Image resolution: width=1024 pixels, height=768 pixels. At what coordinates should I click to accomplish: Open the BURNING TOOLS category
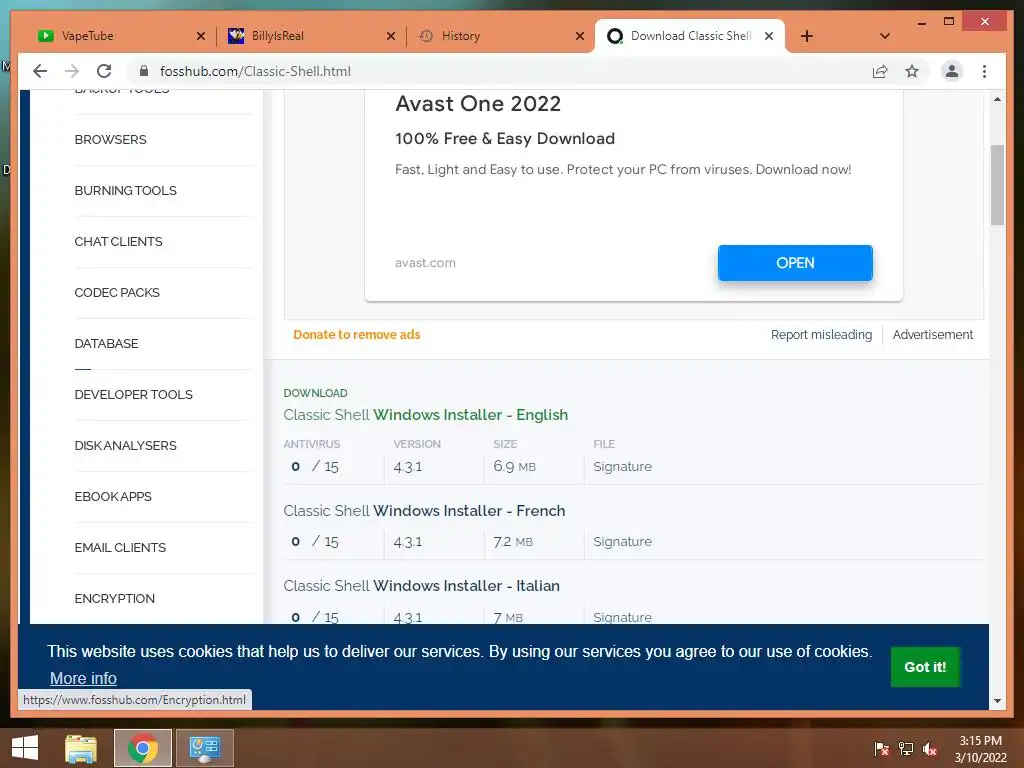point(125,191)
